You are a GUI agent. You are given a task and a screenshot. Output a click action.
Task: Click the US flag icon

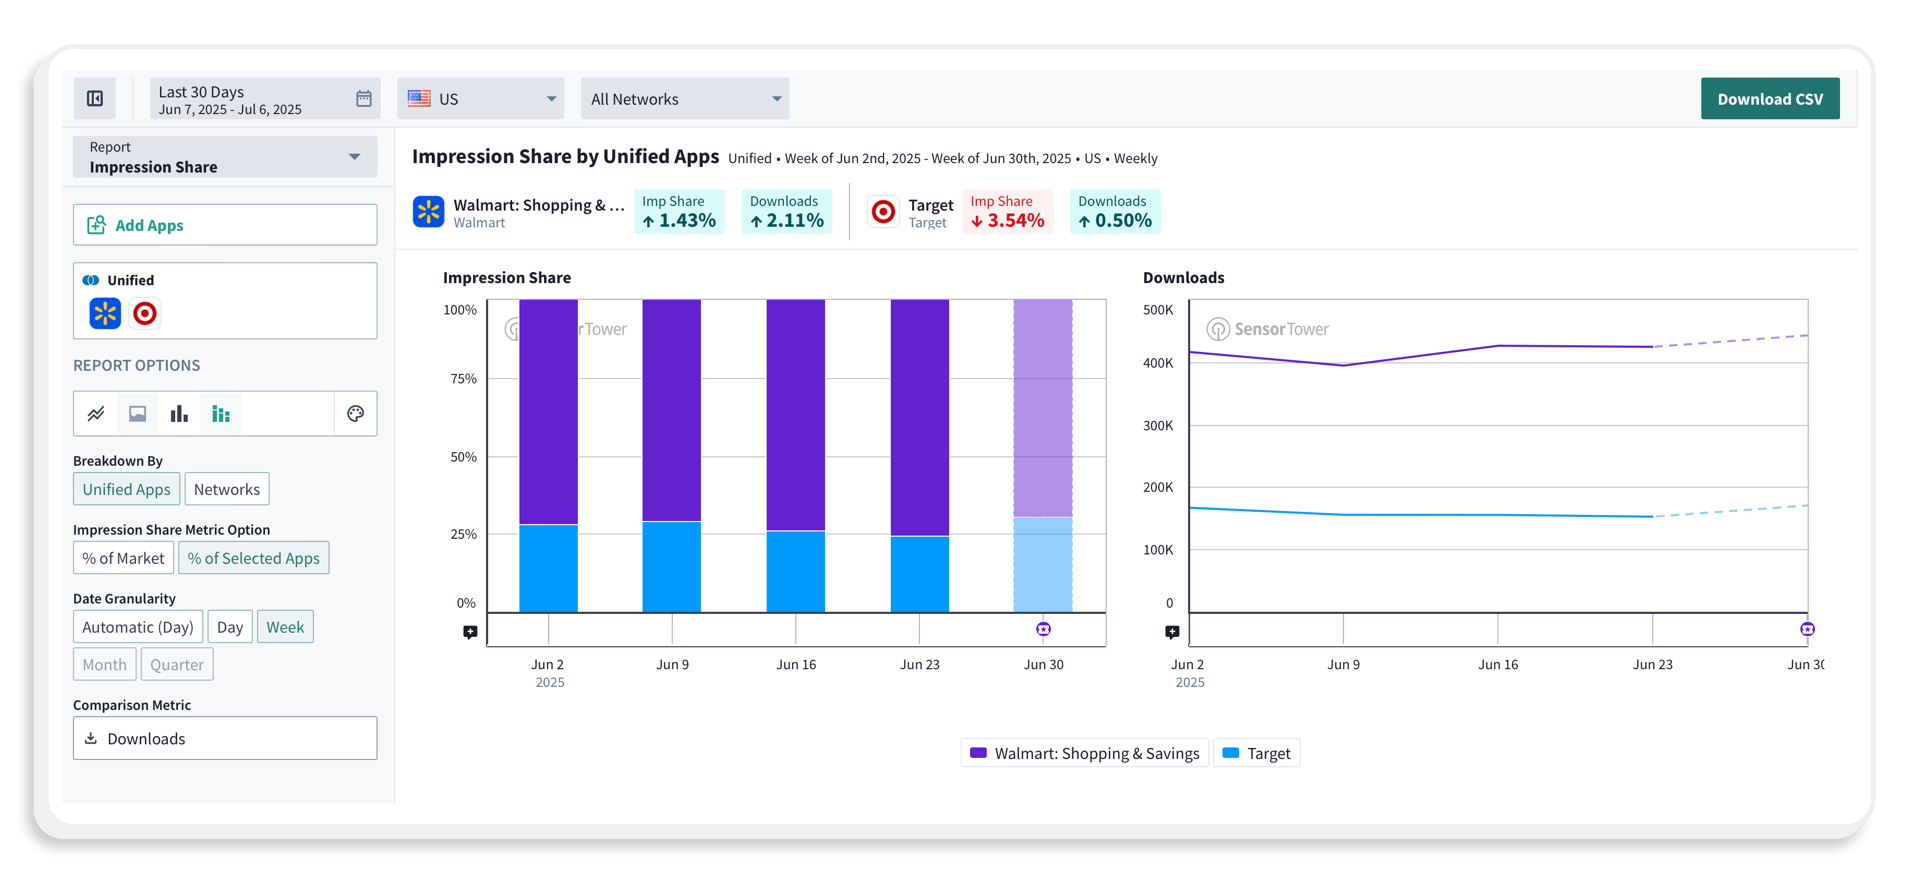419,98
